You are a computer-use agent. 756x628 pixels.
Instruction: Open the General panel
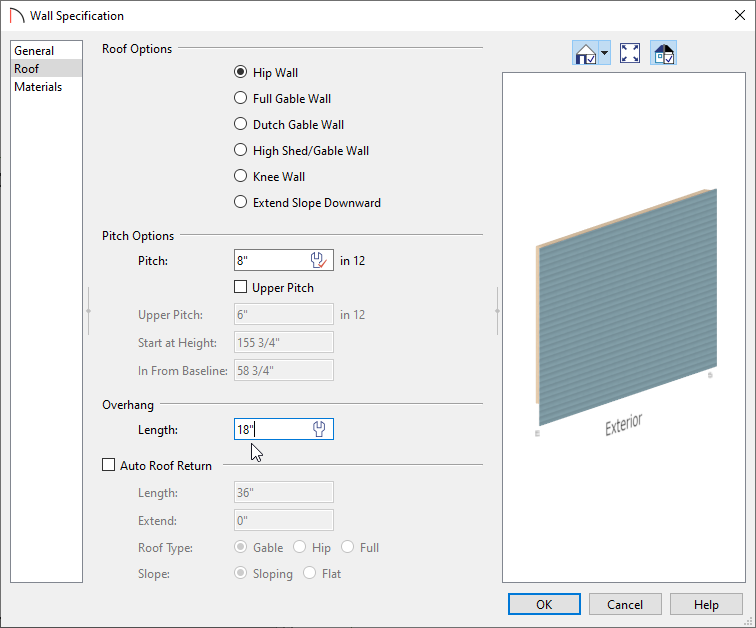(46, 51)
